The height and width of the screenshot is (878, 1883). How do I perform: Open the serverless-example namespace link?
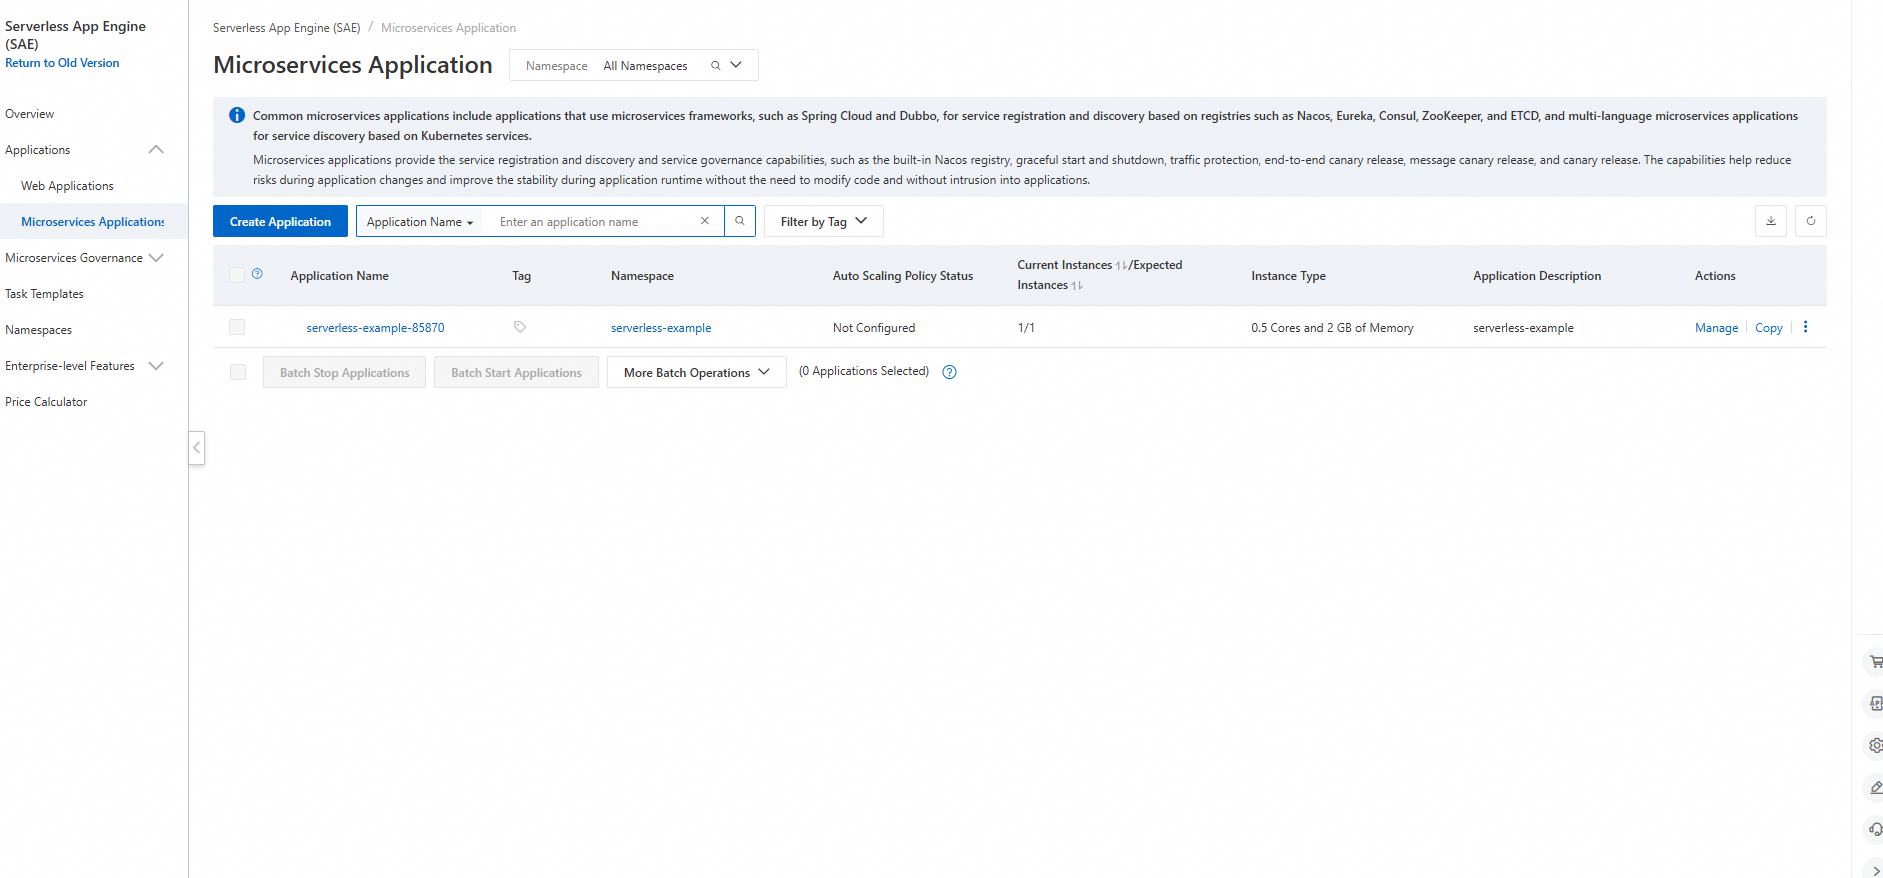(661, 328)
